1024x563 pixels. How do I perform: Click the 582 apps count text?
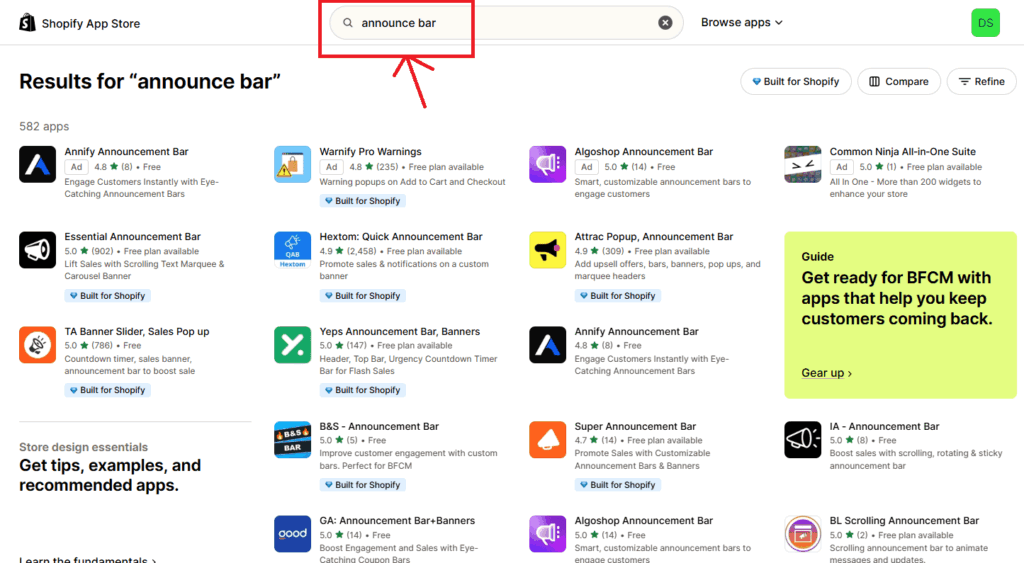pos(44,126)
